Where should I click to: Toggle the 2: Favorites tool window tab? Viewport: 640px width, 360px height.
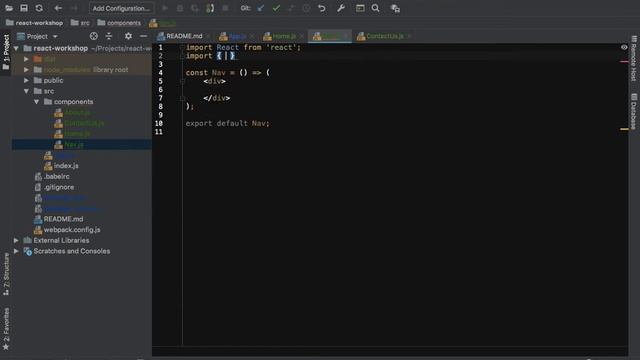click(6, 329)
